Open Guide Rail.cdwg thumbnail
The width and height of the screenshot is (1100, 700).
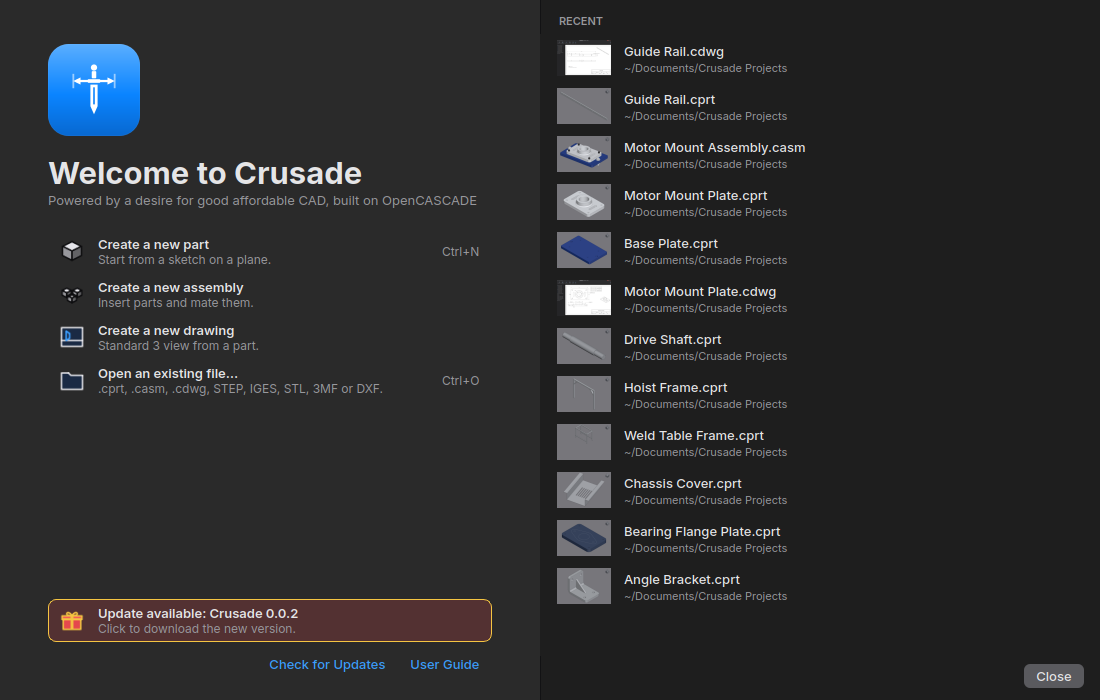[x=584, y=58]
